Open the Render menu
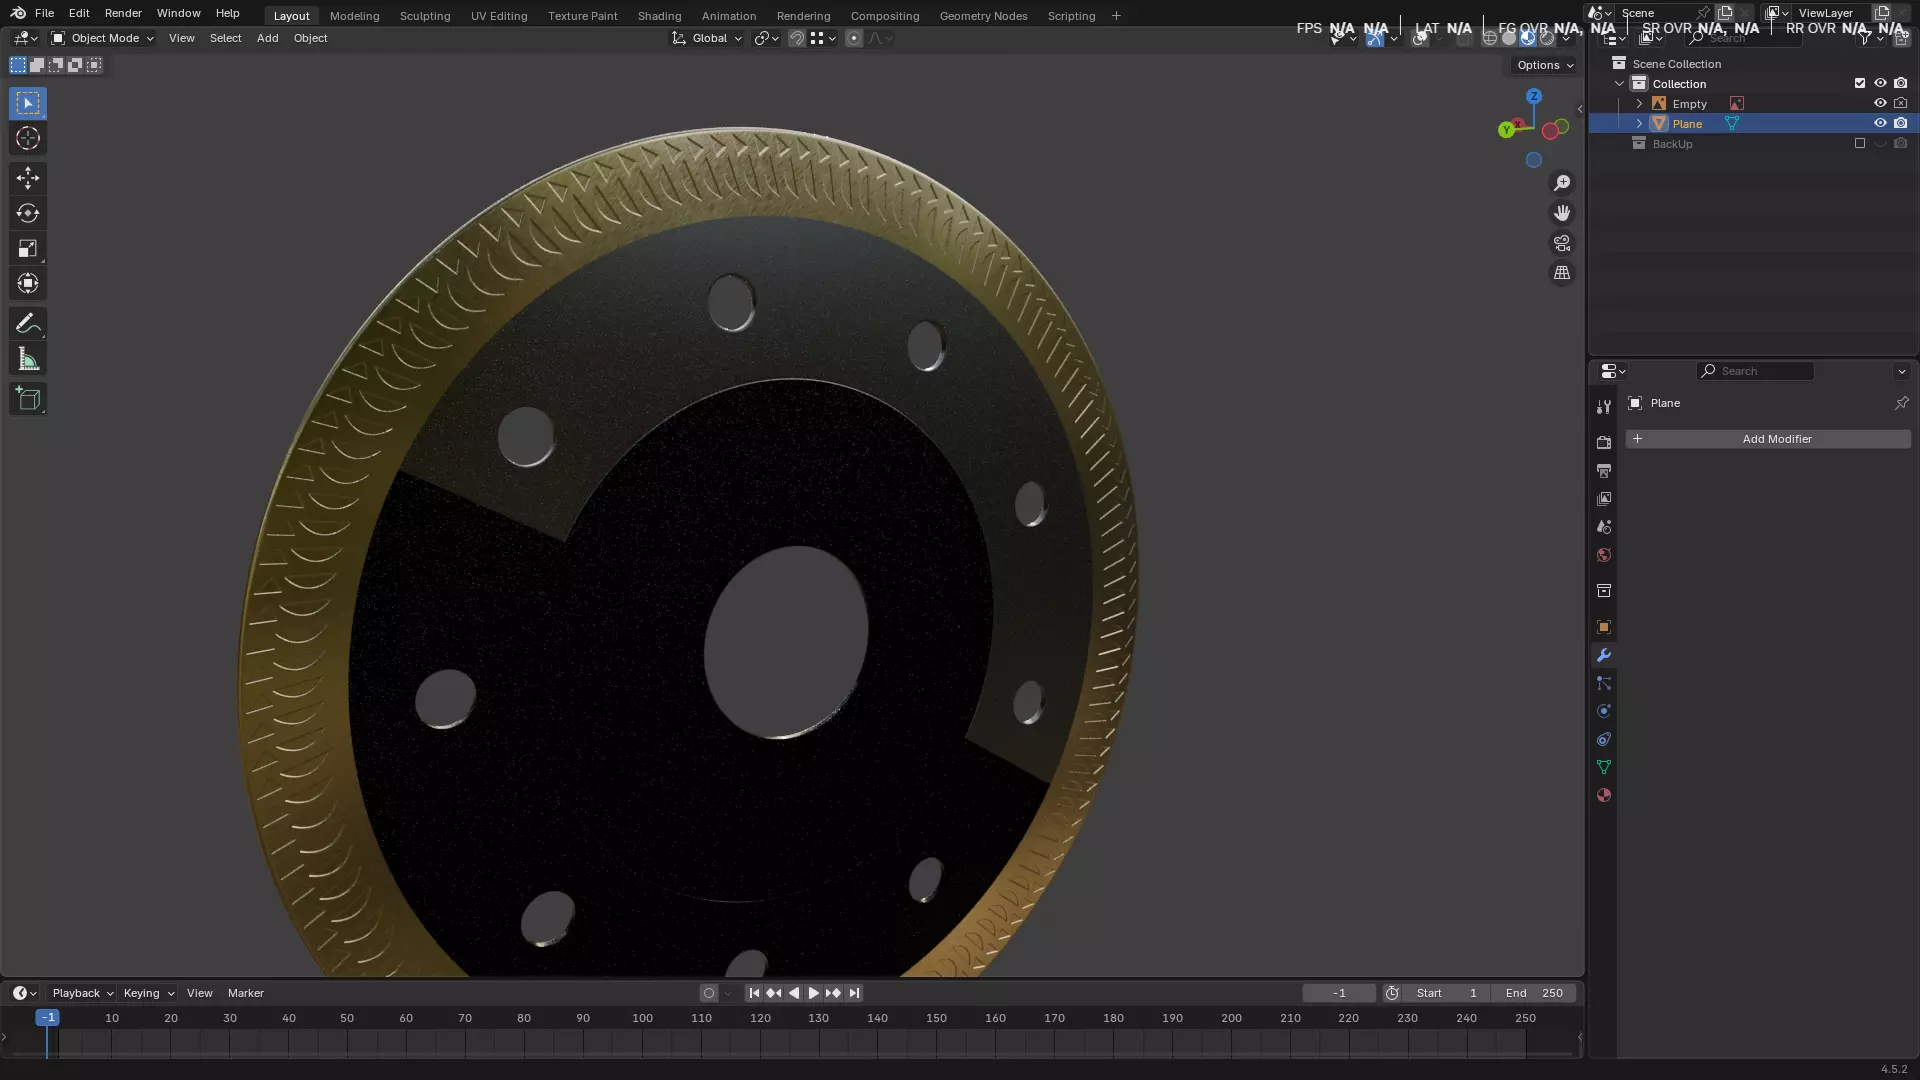Screen dimensions: 1920x1080 [123, 13]
